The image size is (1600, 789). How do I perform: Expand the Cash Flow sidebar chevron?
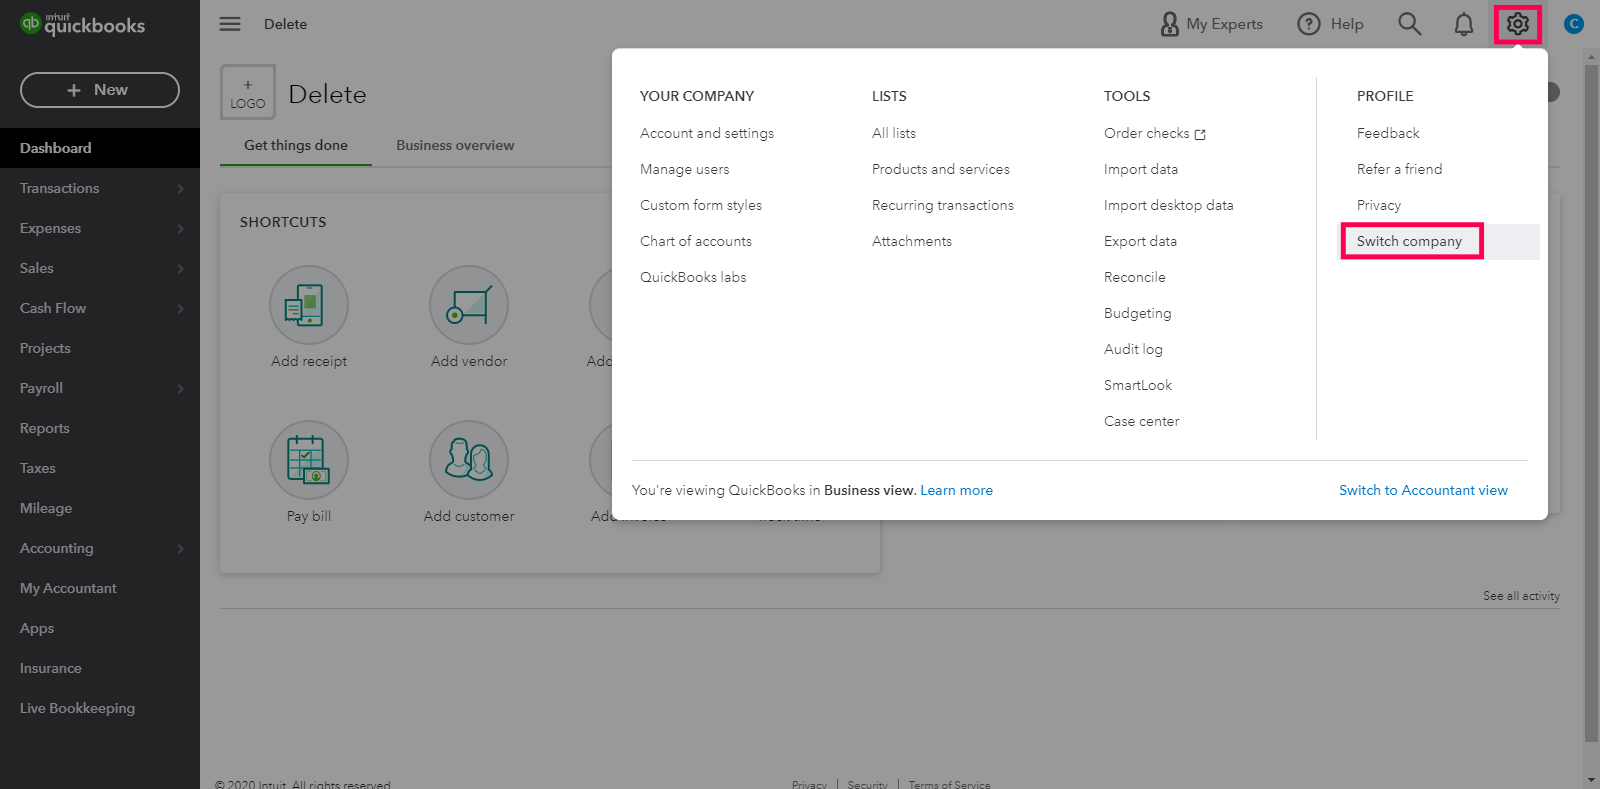tap(180, 308)
